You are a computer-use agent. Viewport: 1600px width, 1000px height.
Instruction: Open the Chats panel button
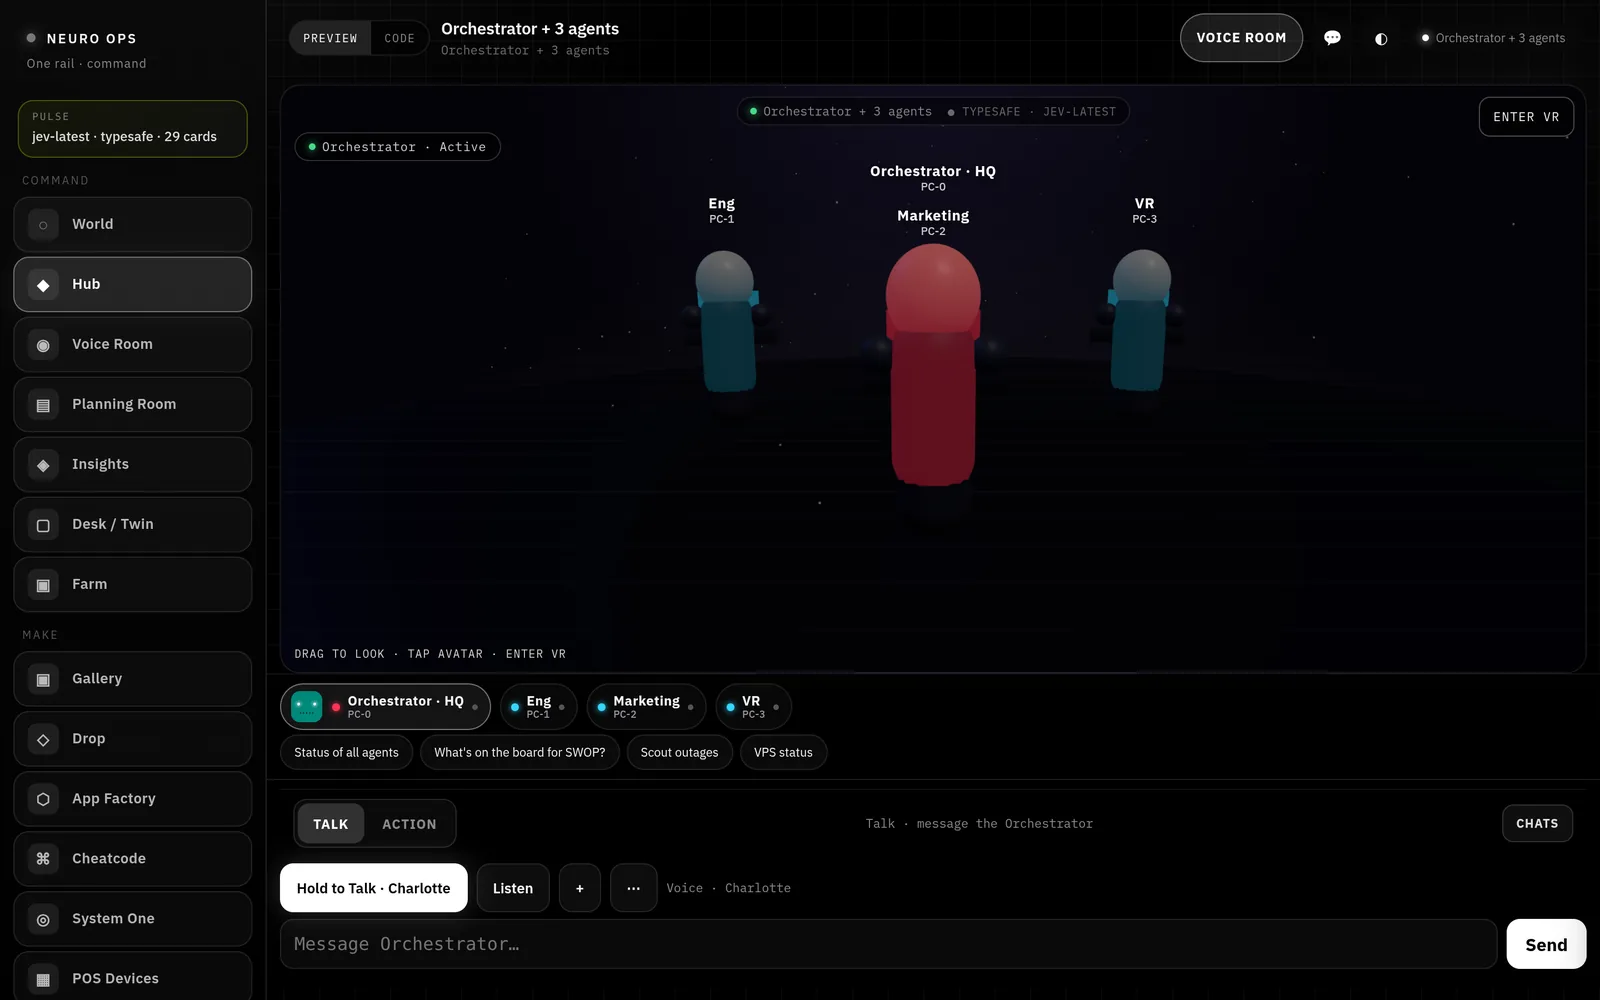[1537, 824]
